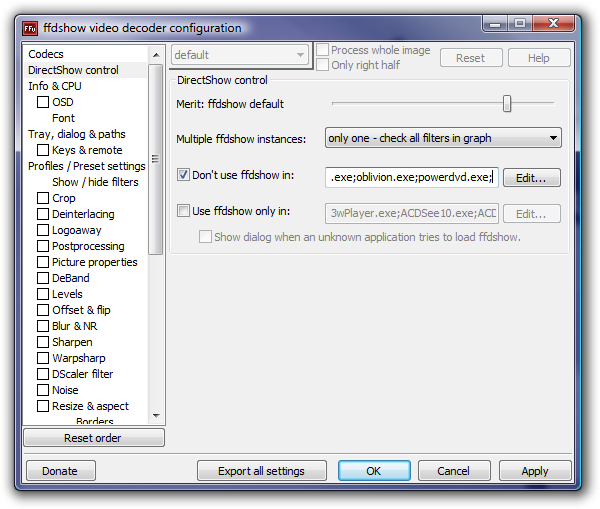The image size is (600, 509).
Task: Open the Multiple ffdshow instances dropdown
Action: pos(443,138)
